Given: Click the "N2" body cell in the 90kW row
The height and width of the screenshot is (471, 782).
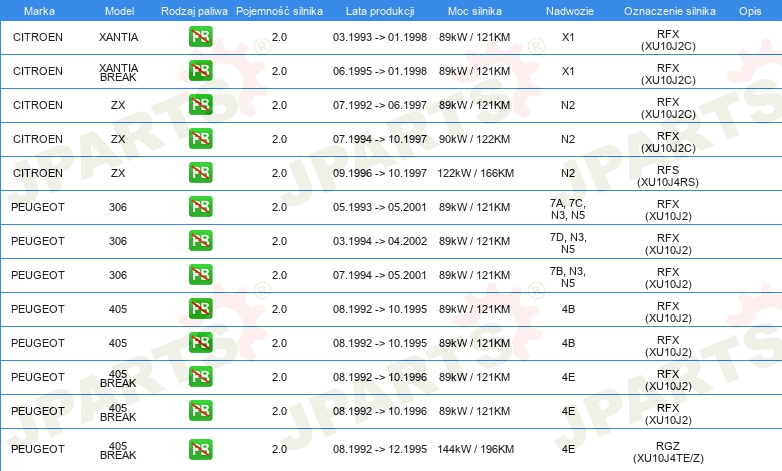Looking at the screenshot, I should pos(568,139).
